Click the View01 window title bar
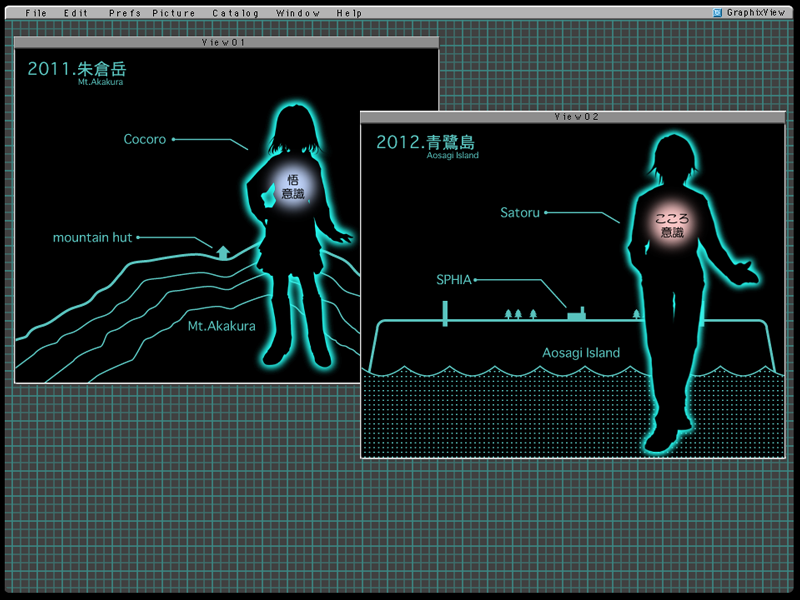The width and height of the screenshot is (800, 600). point(226,43)
